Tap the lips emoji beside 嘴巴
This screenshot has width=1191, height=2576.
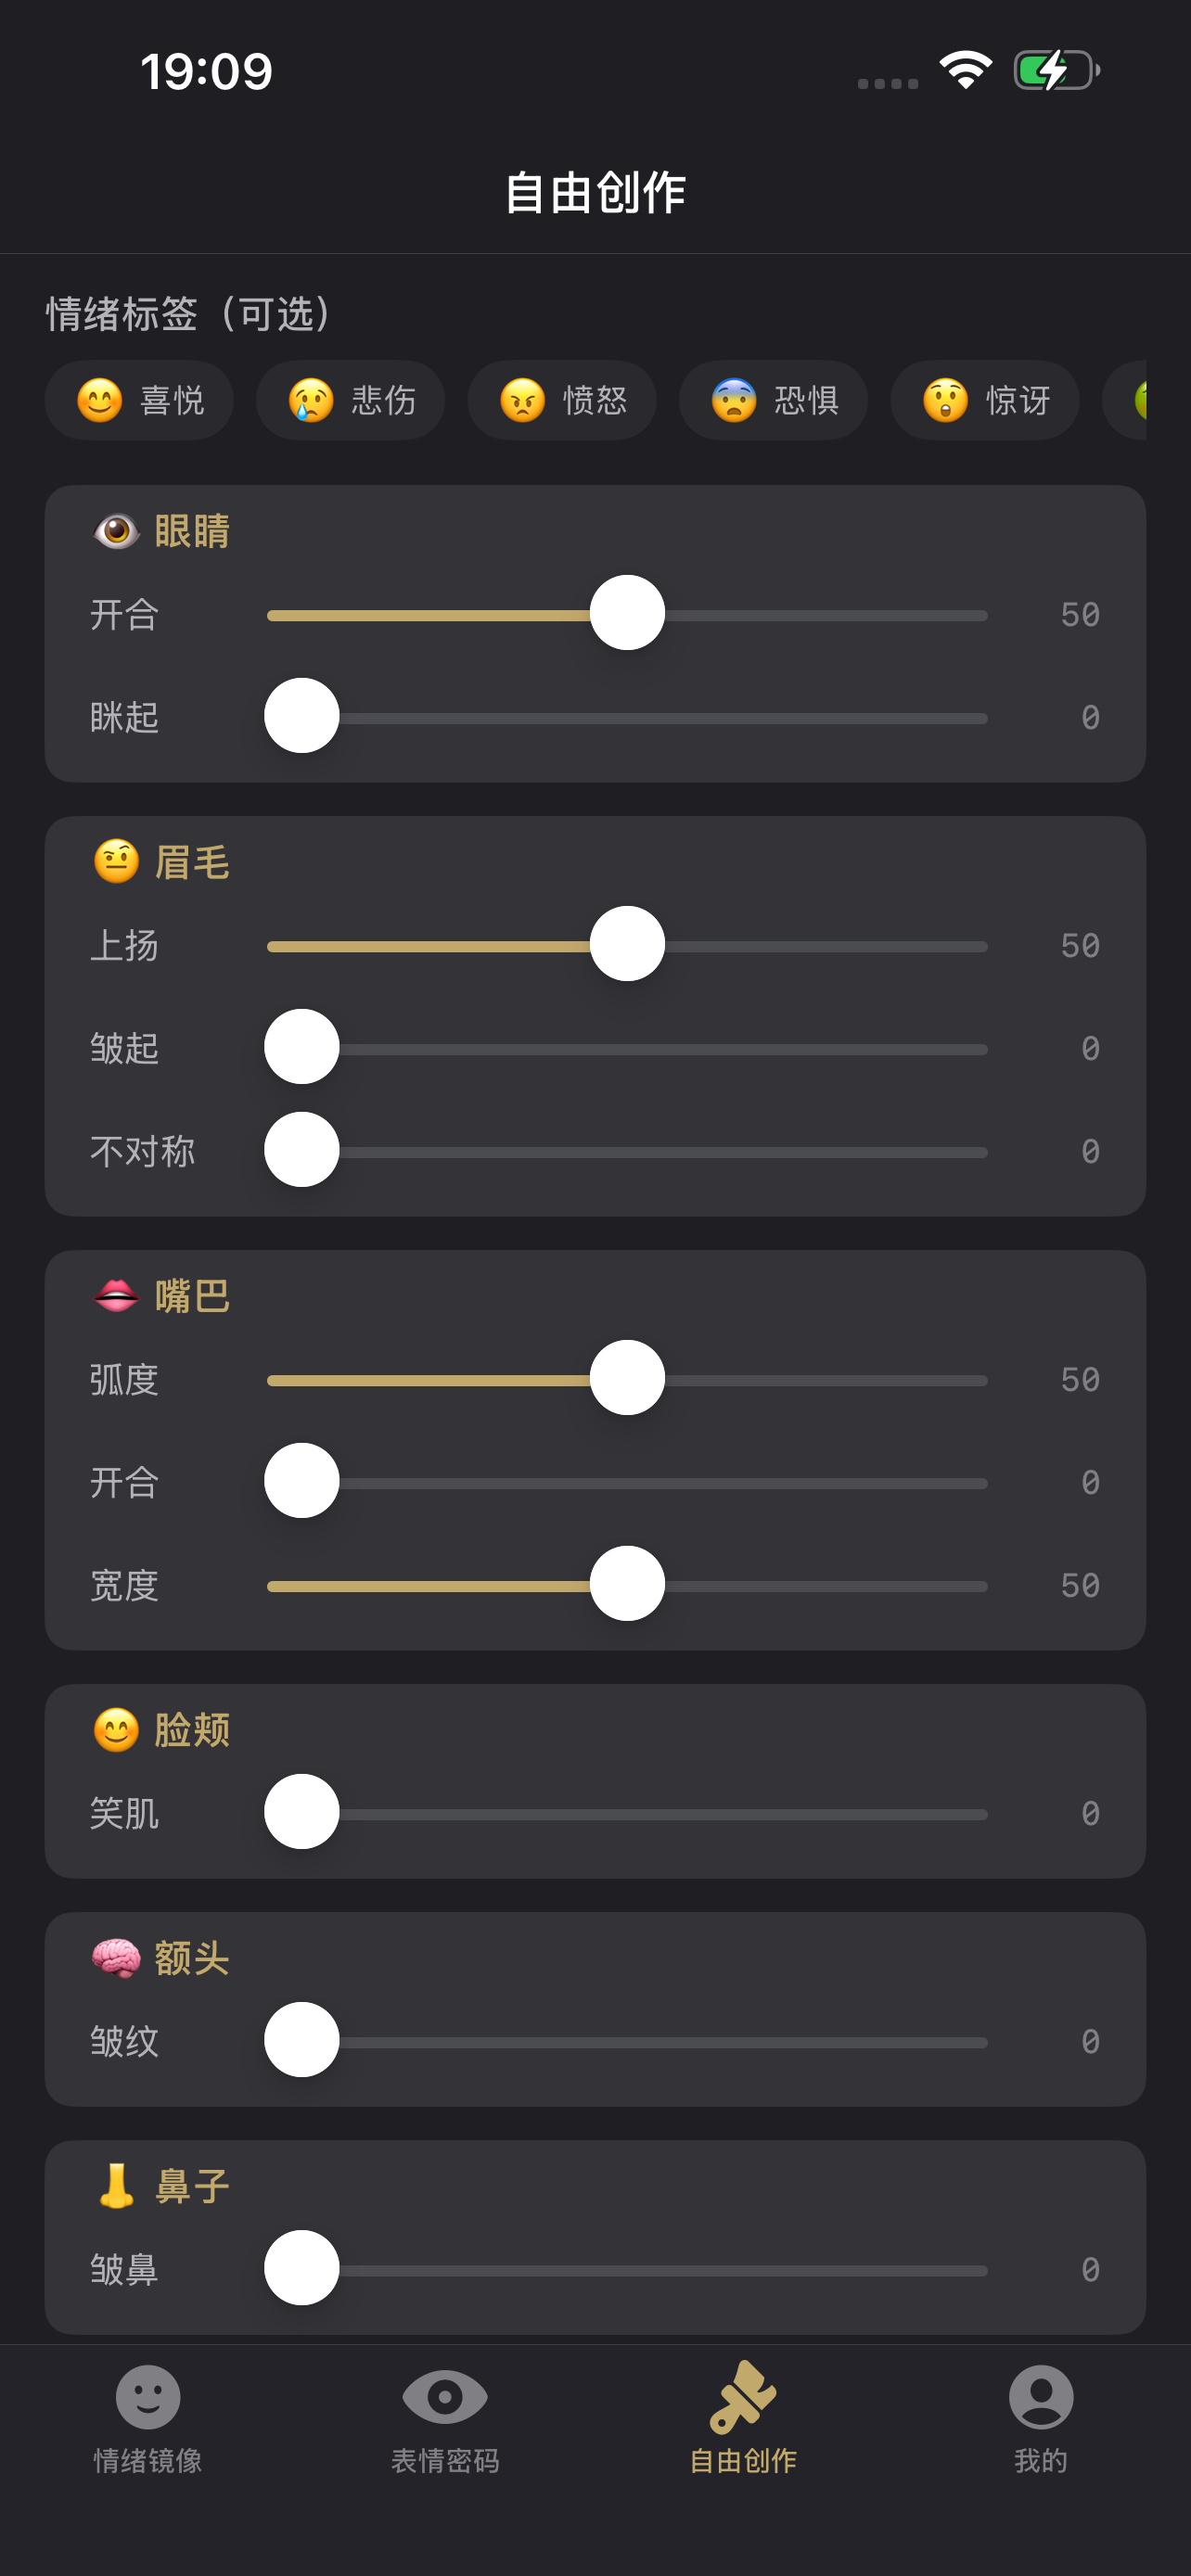coord(116,1296)
